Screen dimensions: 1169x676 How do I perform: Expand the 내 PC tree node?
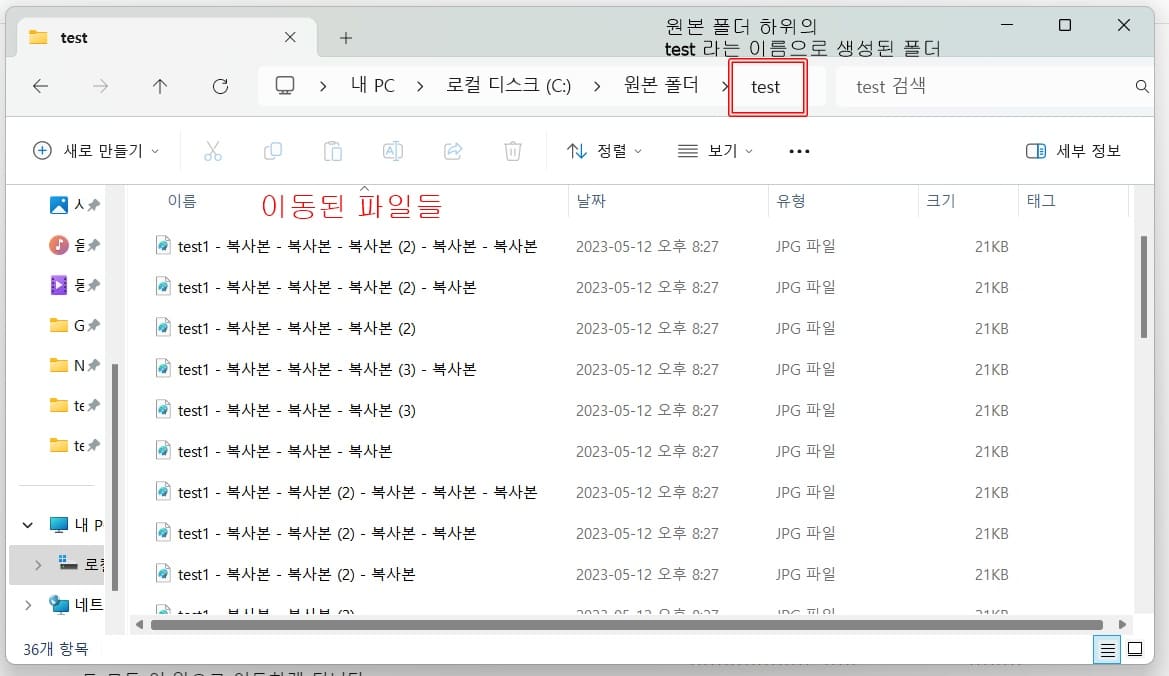tap(28, 525)
